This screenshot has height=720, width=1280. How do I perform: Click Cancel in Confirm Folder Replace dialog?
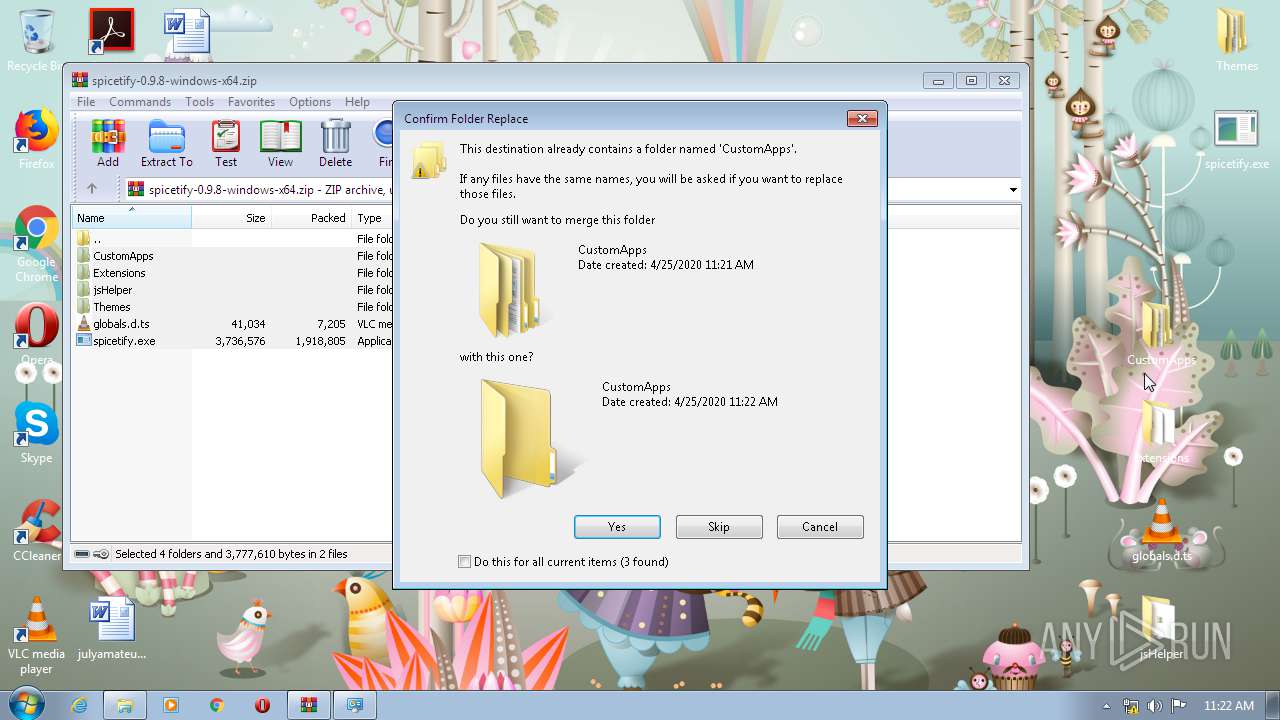tap(820, 527)
